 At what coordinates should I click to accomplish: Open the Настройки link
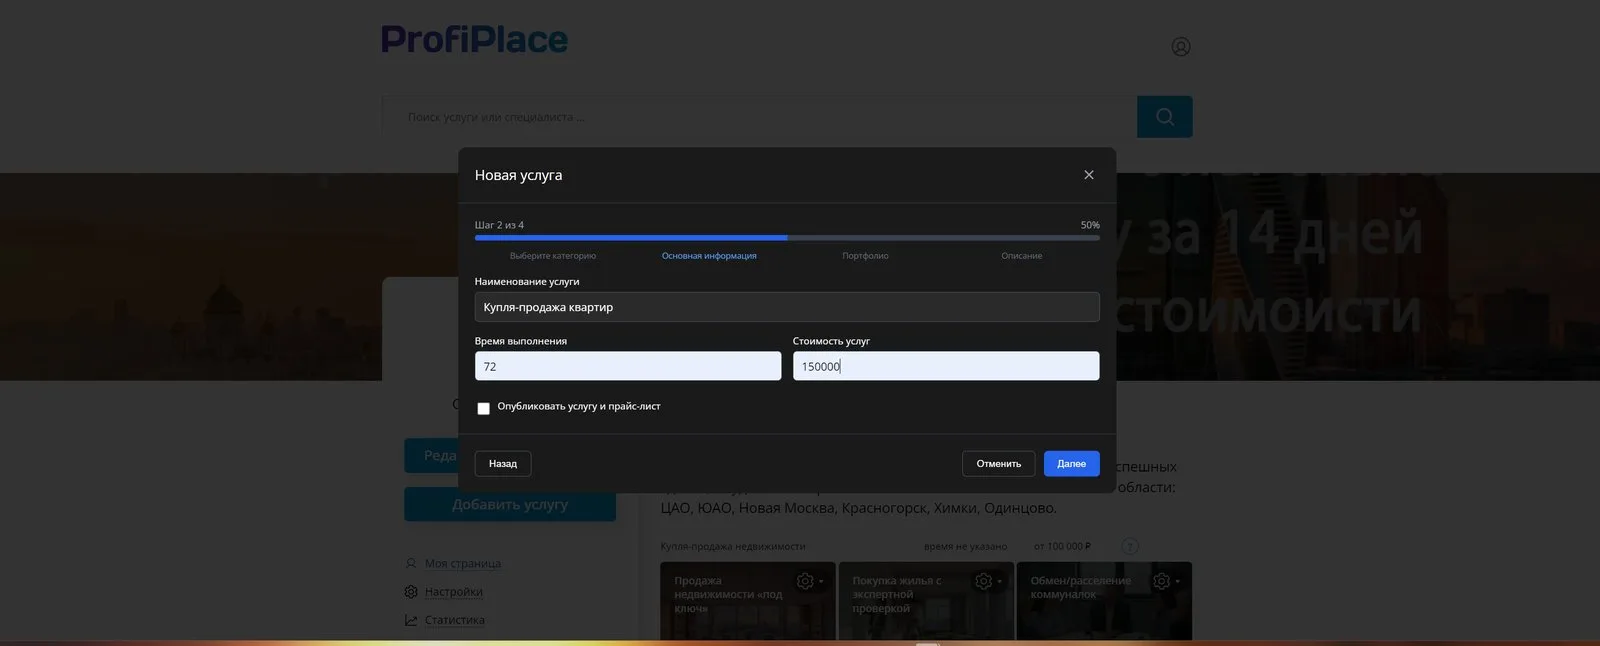[x=454, y=591]
